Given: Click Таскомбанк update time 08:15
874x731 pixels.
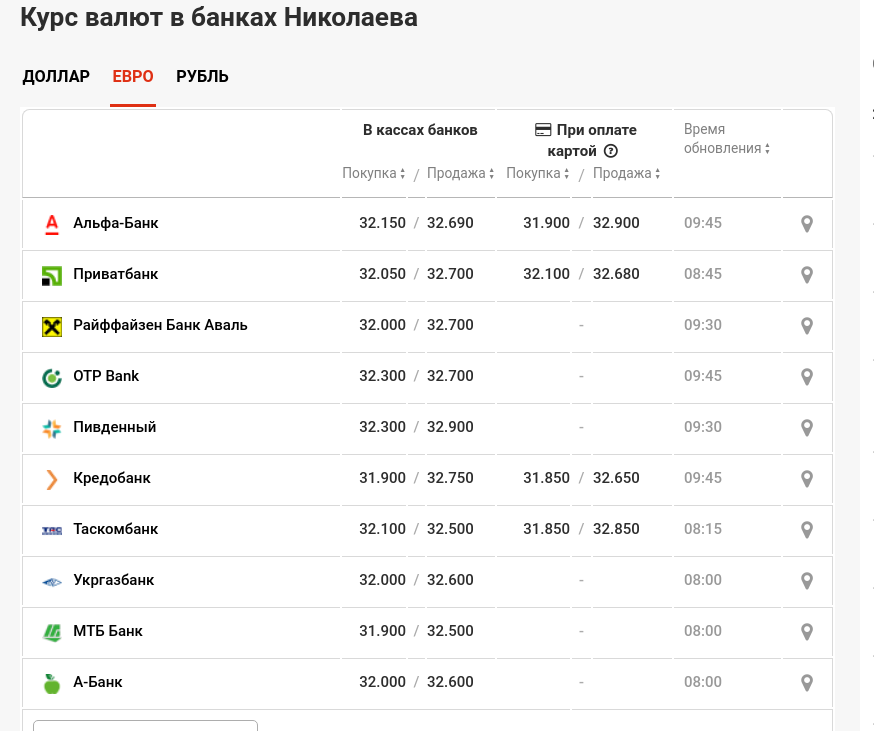Looking at the screenshot, I should coord(703,529).
